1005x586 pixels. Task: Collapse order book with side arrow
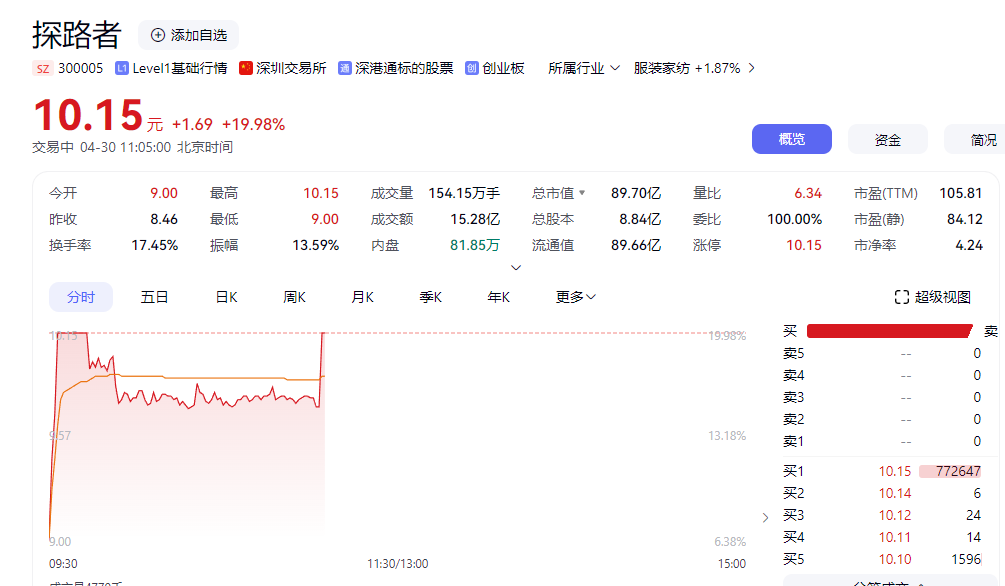click(765, 517)
